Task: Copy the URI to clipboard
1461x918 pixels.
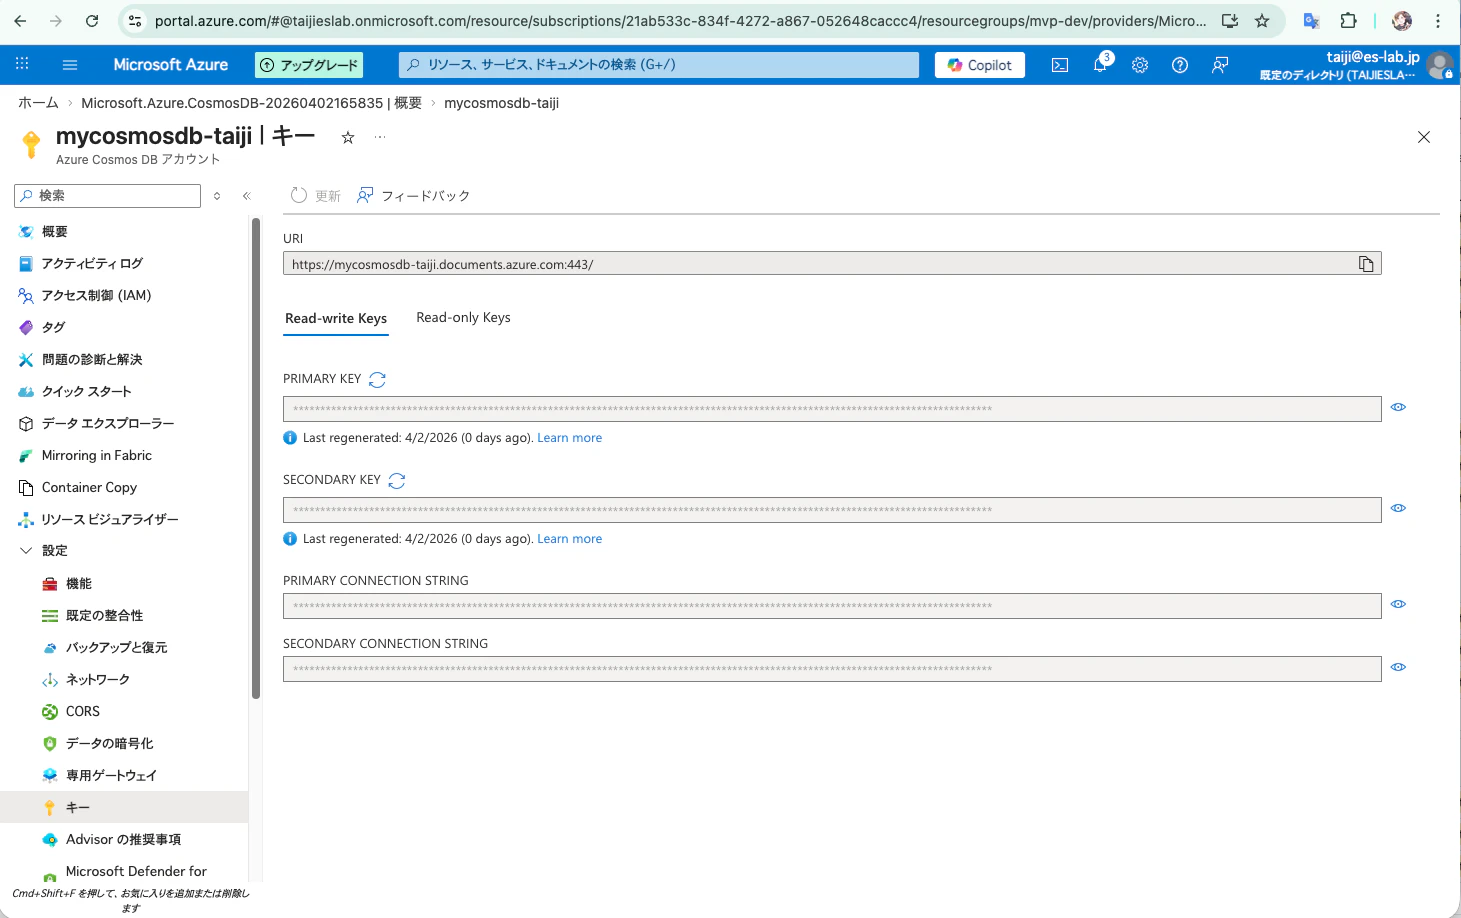Action: [1366, 264]
